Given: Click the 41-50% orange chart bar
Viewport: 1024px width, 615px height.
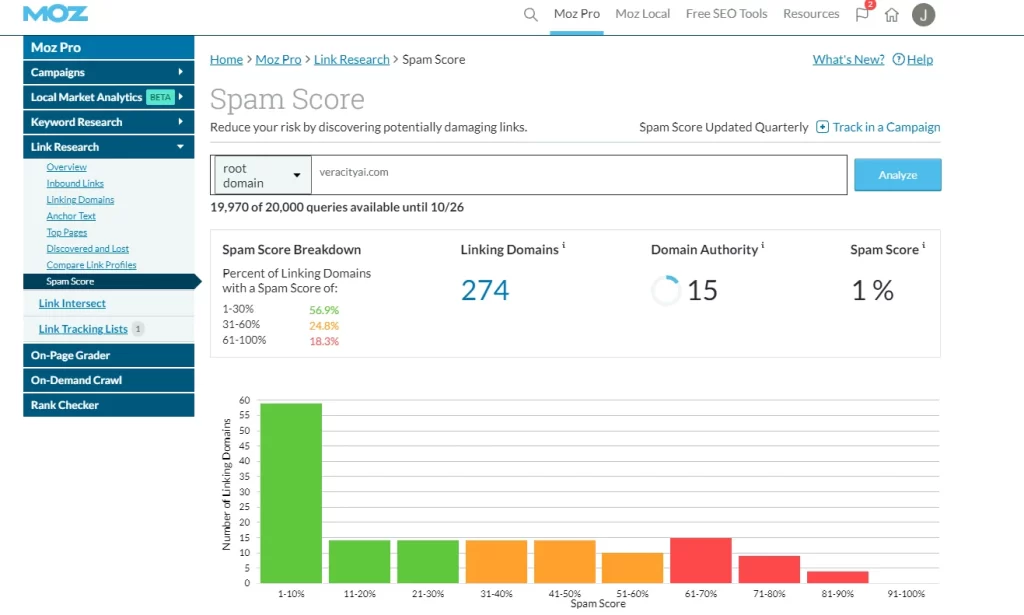Looking at the screenshot, I should coord(565,561).
